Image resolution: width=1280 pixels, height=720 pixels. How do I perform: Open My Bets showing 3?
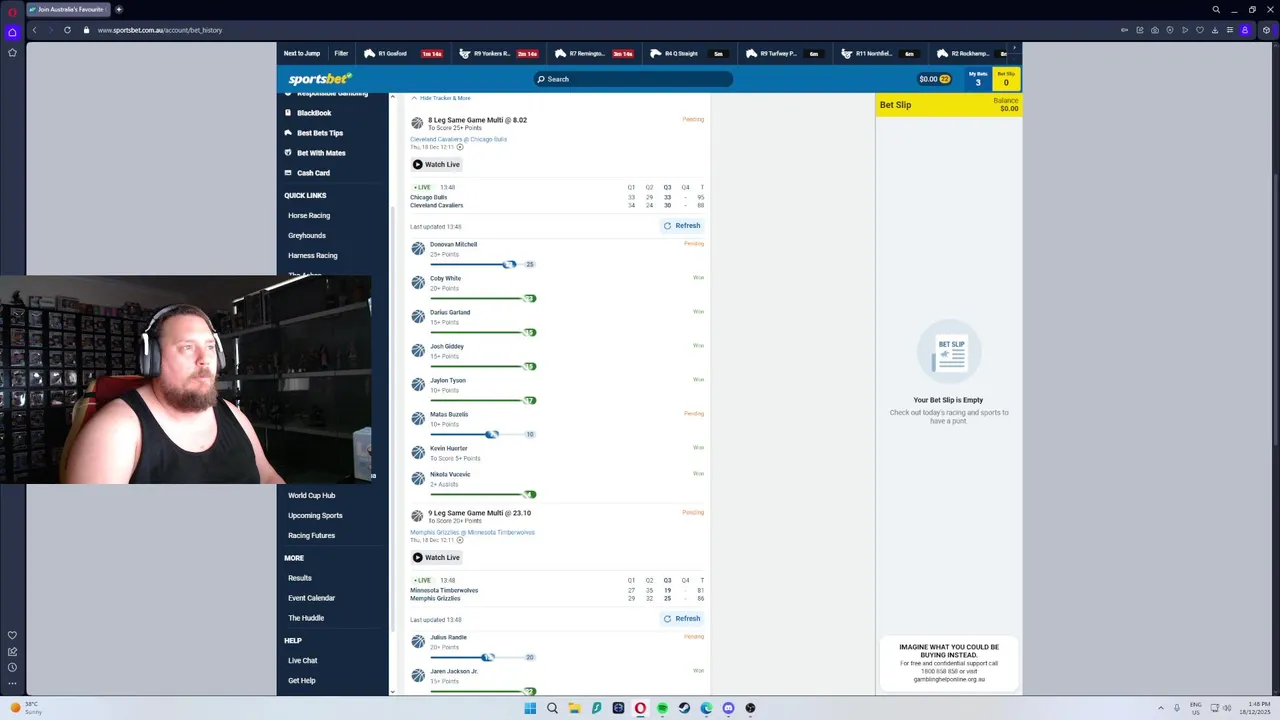tap(978, 79)
